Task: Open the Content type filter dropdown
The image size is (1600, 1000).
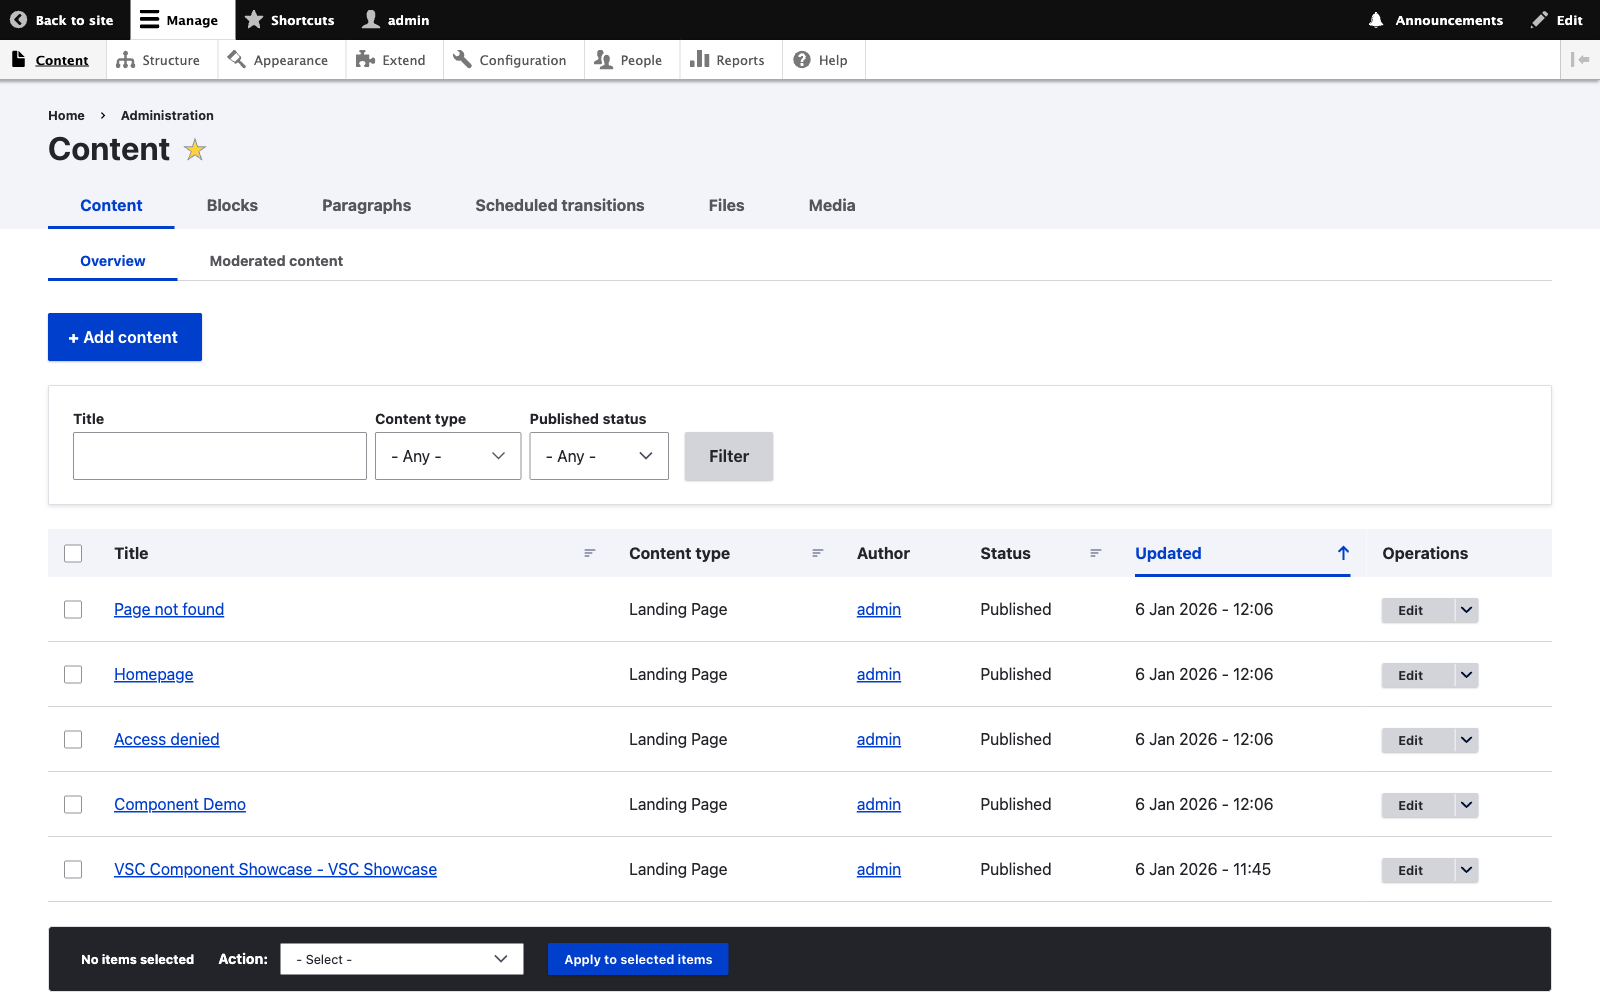Action: [447, 456]
